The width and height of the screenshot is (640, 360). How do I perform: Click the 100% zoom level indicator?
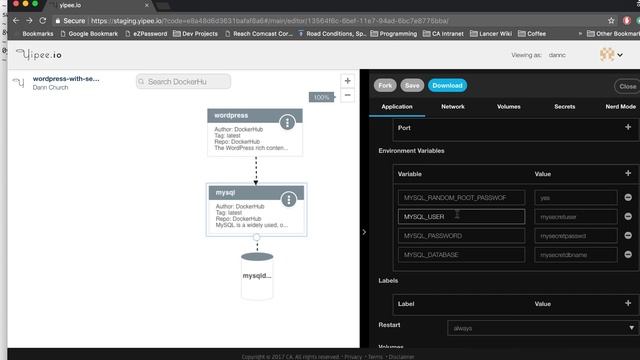pyautogui.click(x=321, y=97)
